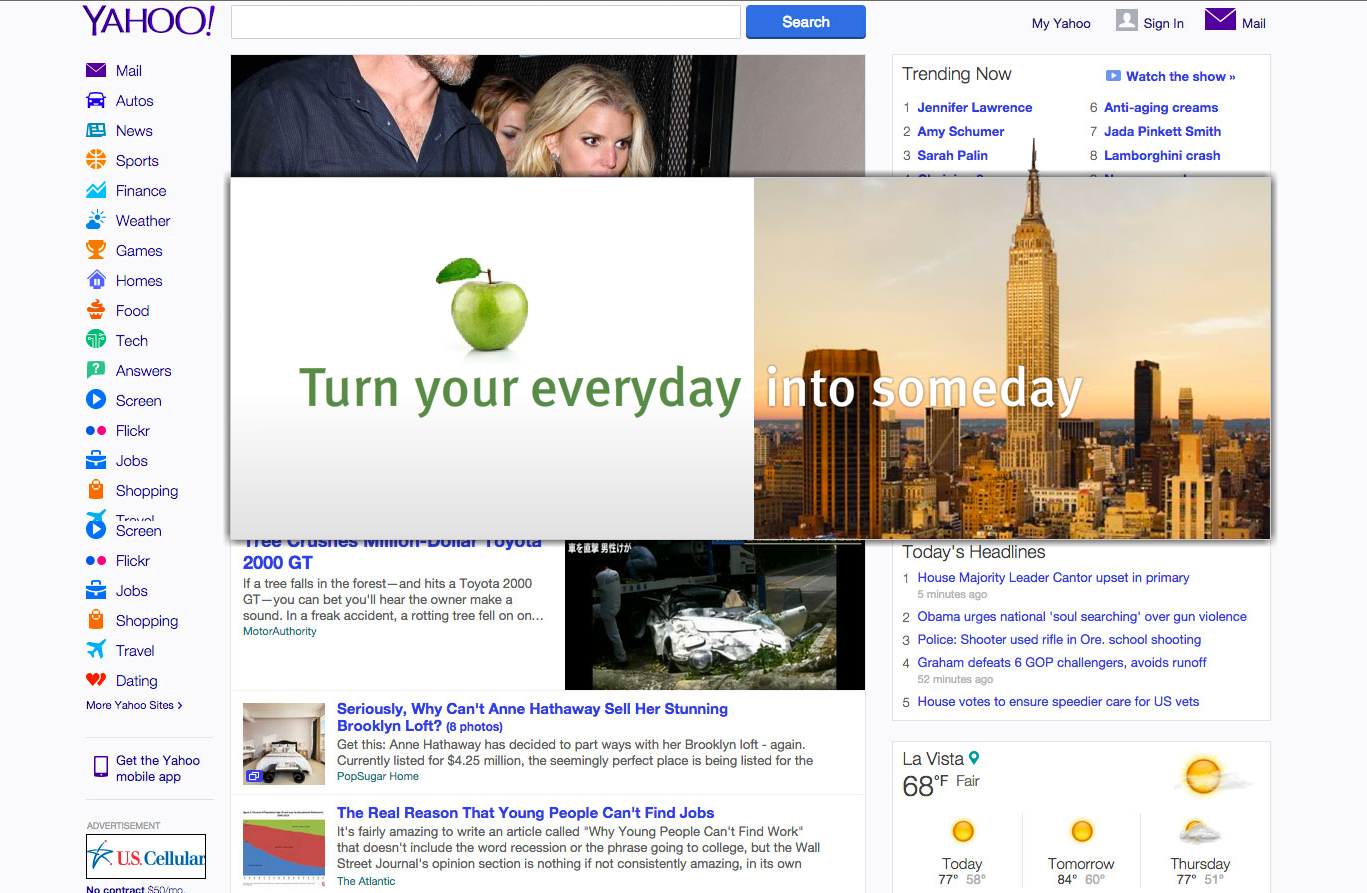Click the La Vista location name
The width and height of the screenshot is (1367, 893).
click(932, 759)
